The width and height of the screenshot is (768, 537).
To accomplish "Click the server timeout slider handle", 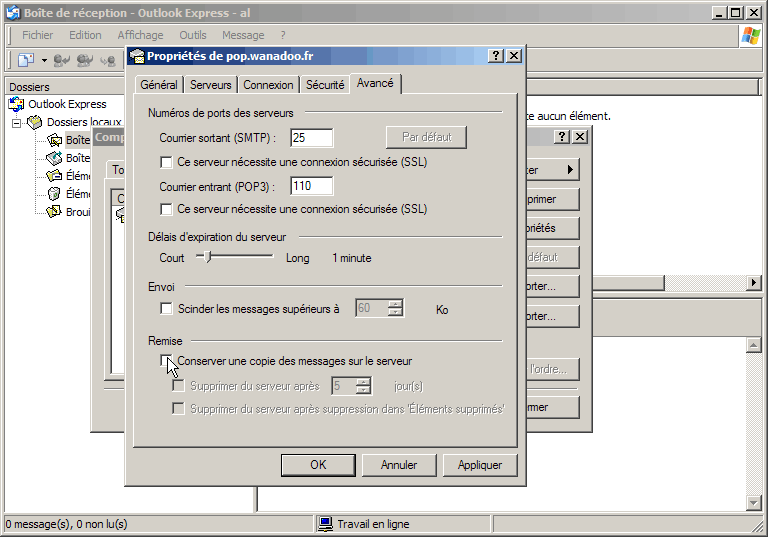I will [x=207, y=257].
